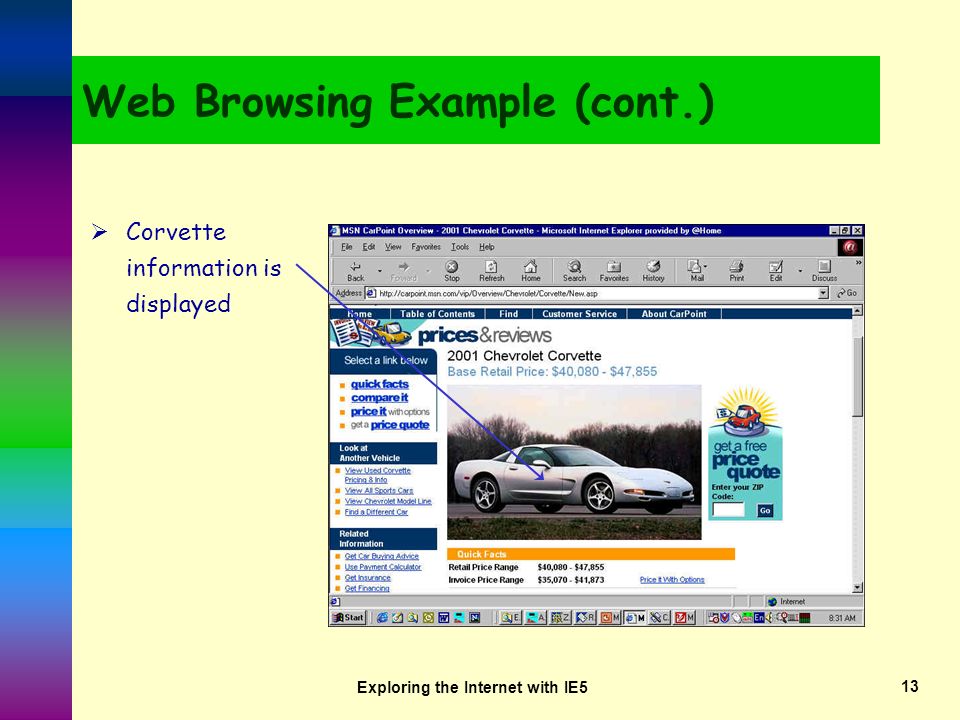960x720 pixels.
Task: Open the Help menu
Action: point(487,247)
